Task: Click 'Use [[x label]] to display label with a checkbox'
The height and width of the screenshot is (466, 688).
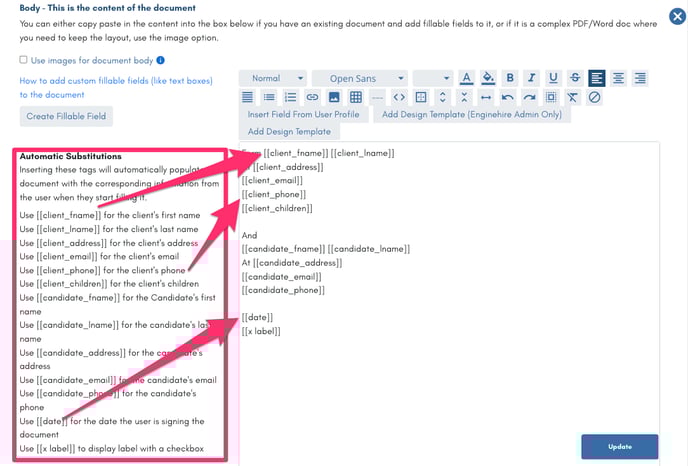Action: coord(111,448)
